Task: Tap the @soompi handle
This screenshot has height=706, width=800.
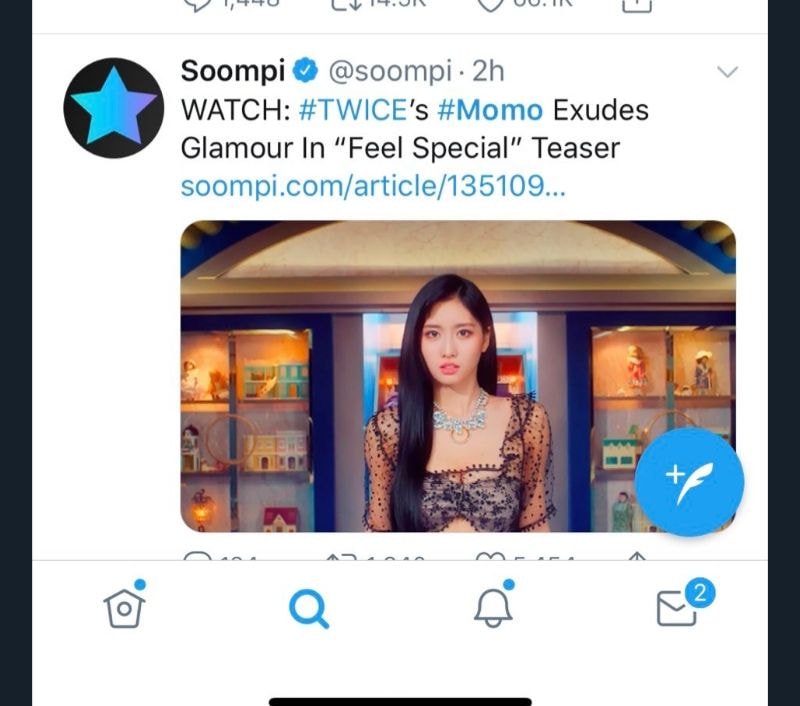Action: coord(390,71)
